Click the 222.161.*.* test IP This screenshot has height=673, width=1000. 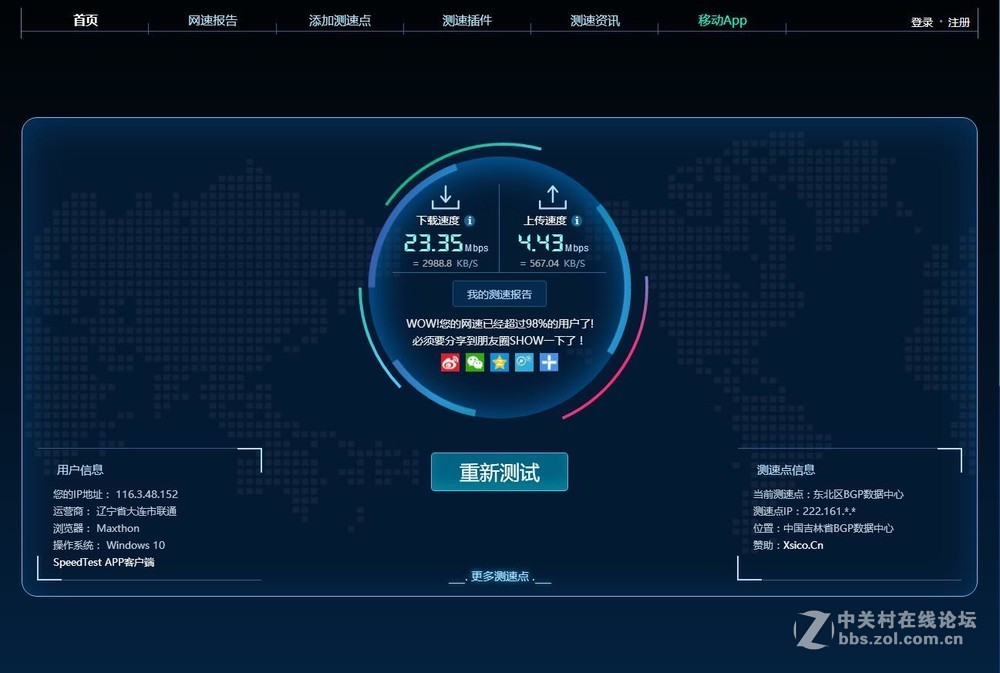(x=829, y=512)
